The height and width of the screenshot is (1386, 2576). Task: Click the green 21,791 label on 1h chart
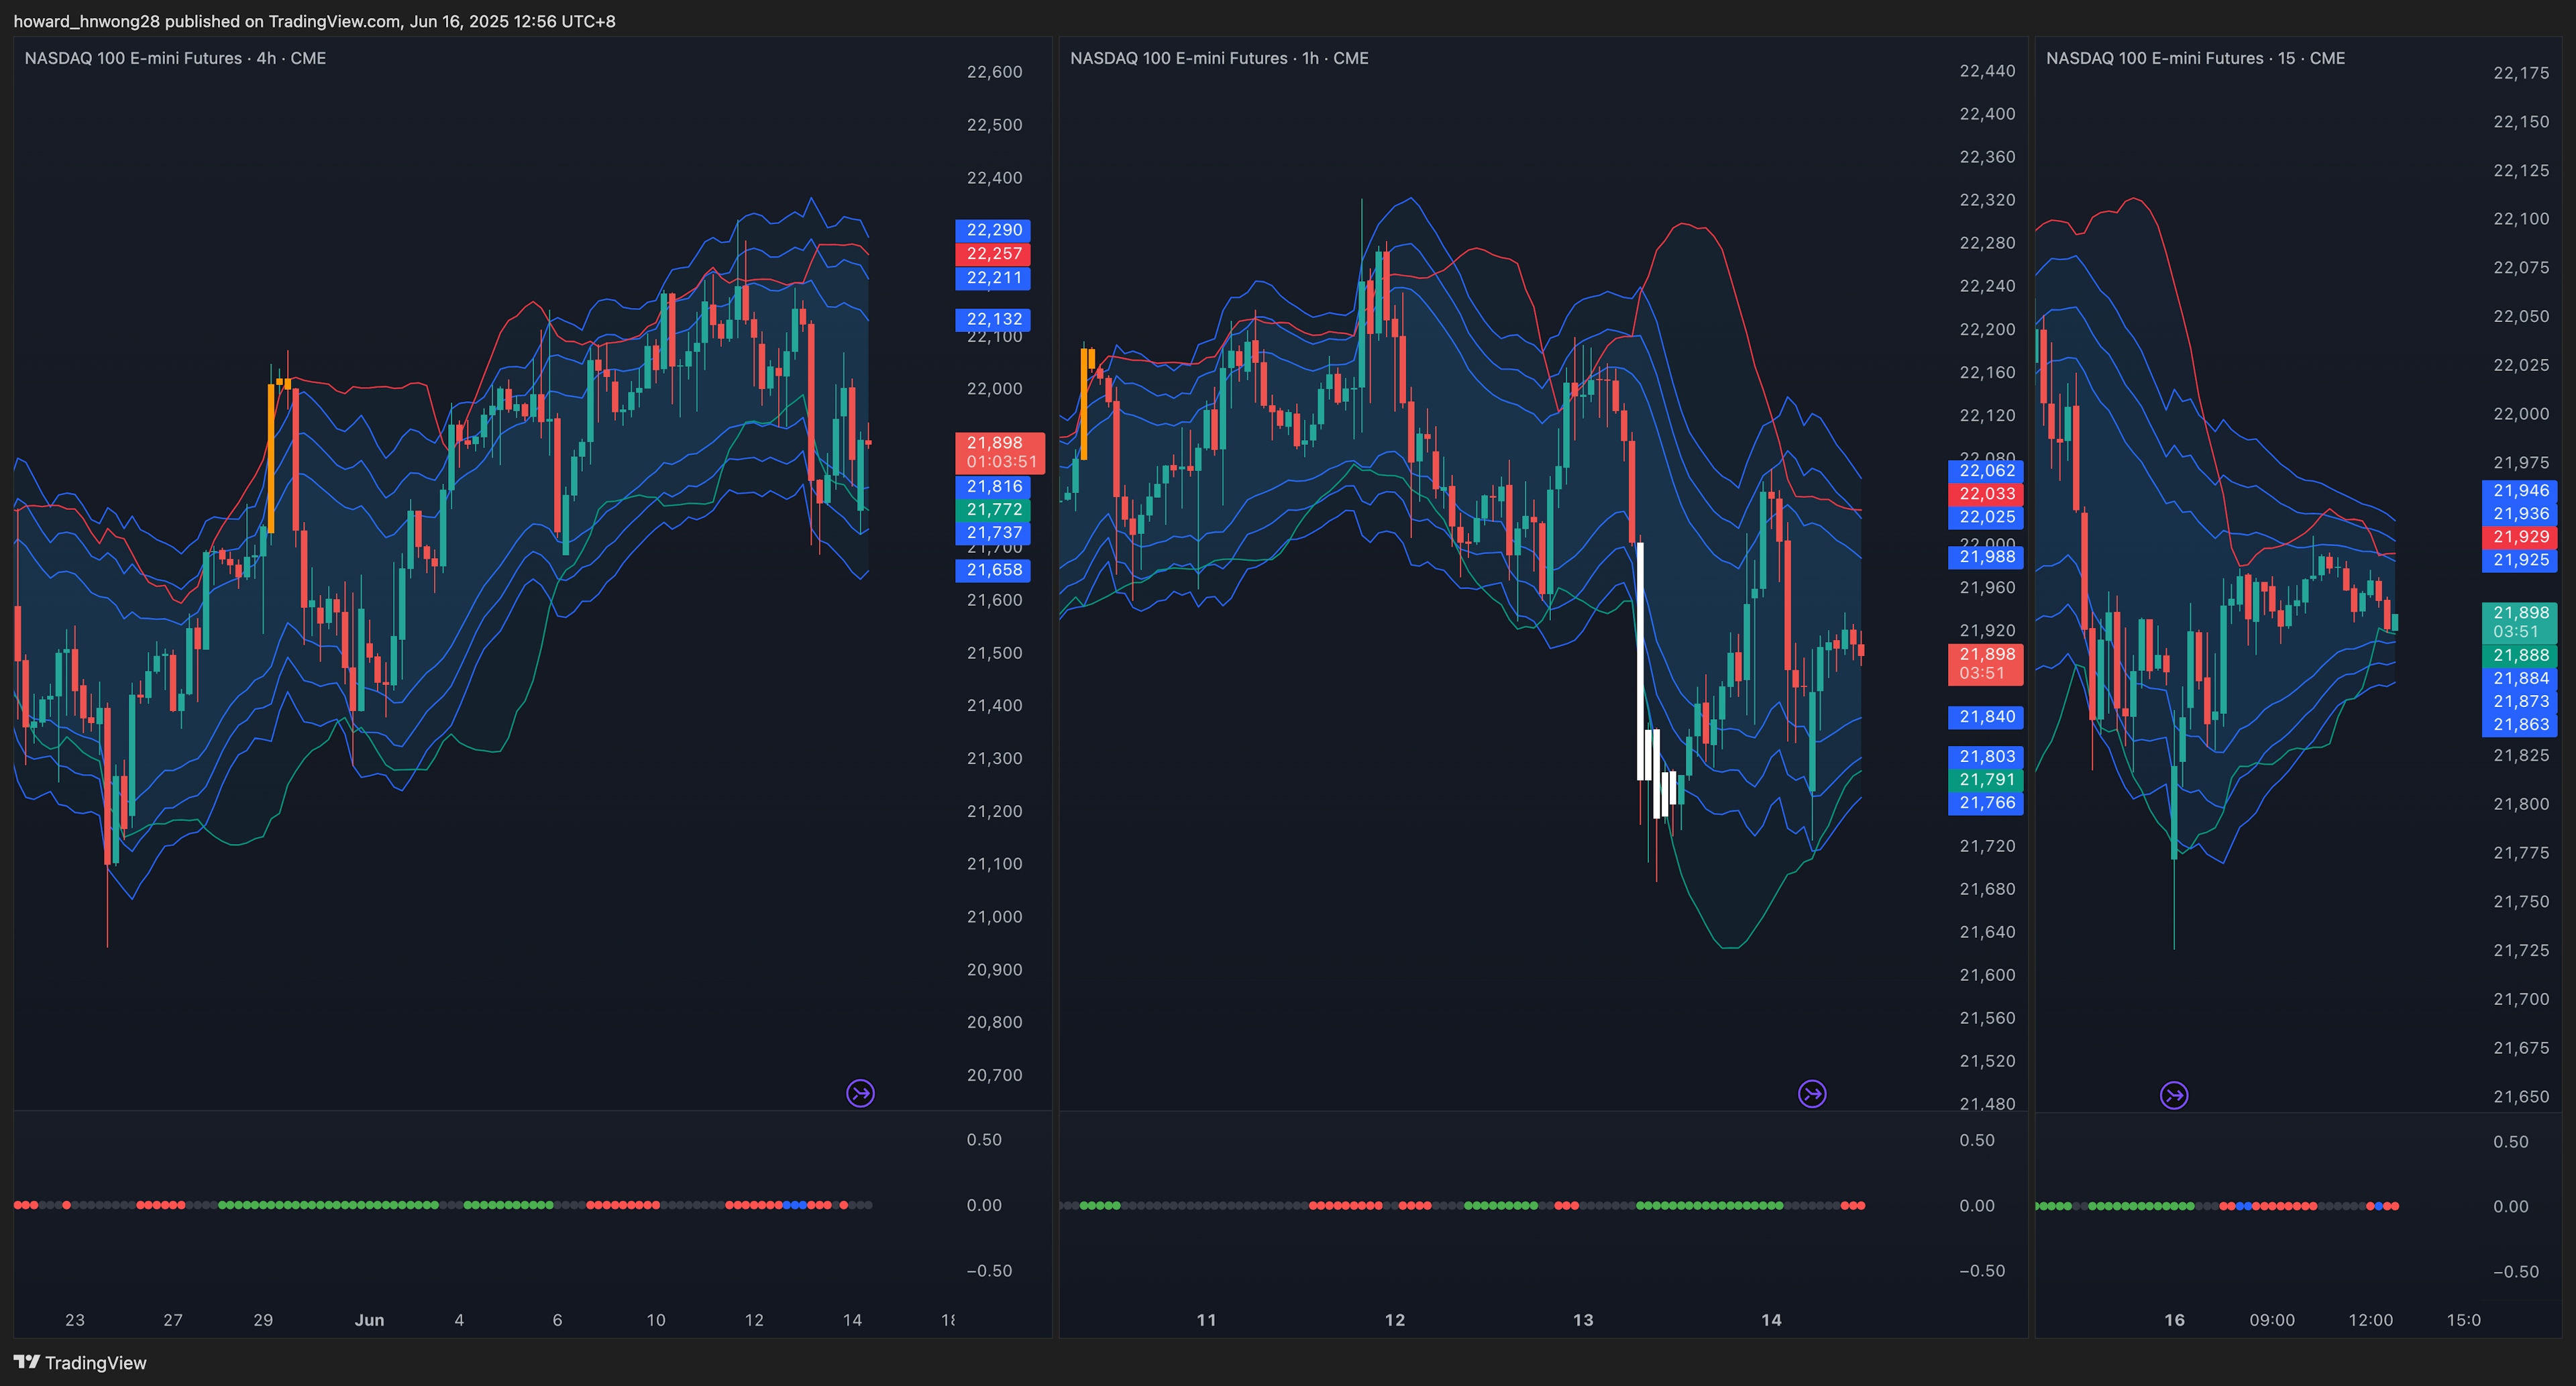[x=1986, y=780]
